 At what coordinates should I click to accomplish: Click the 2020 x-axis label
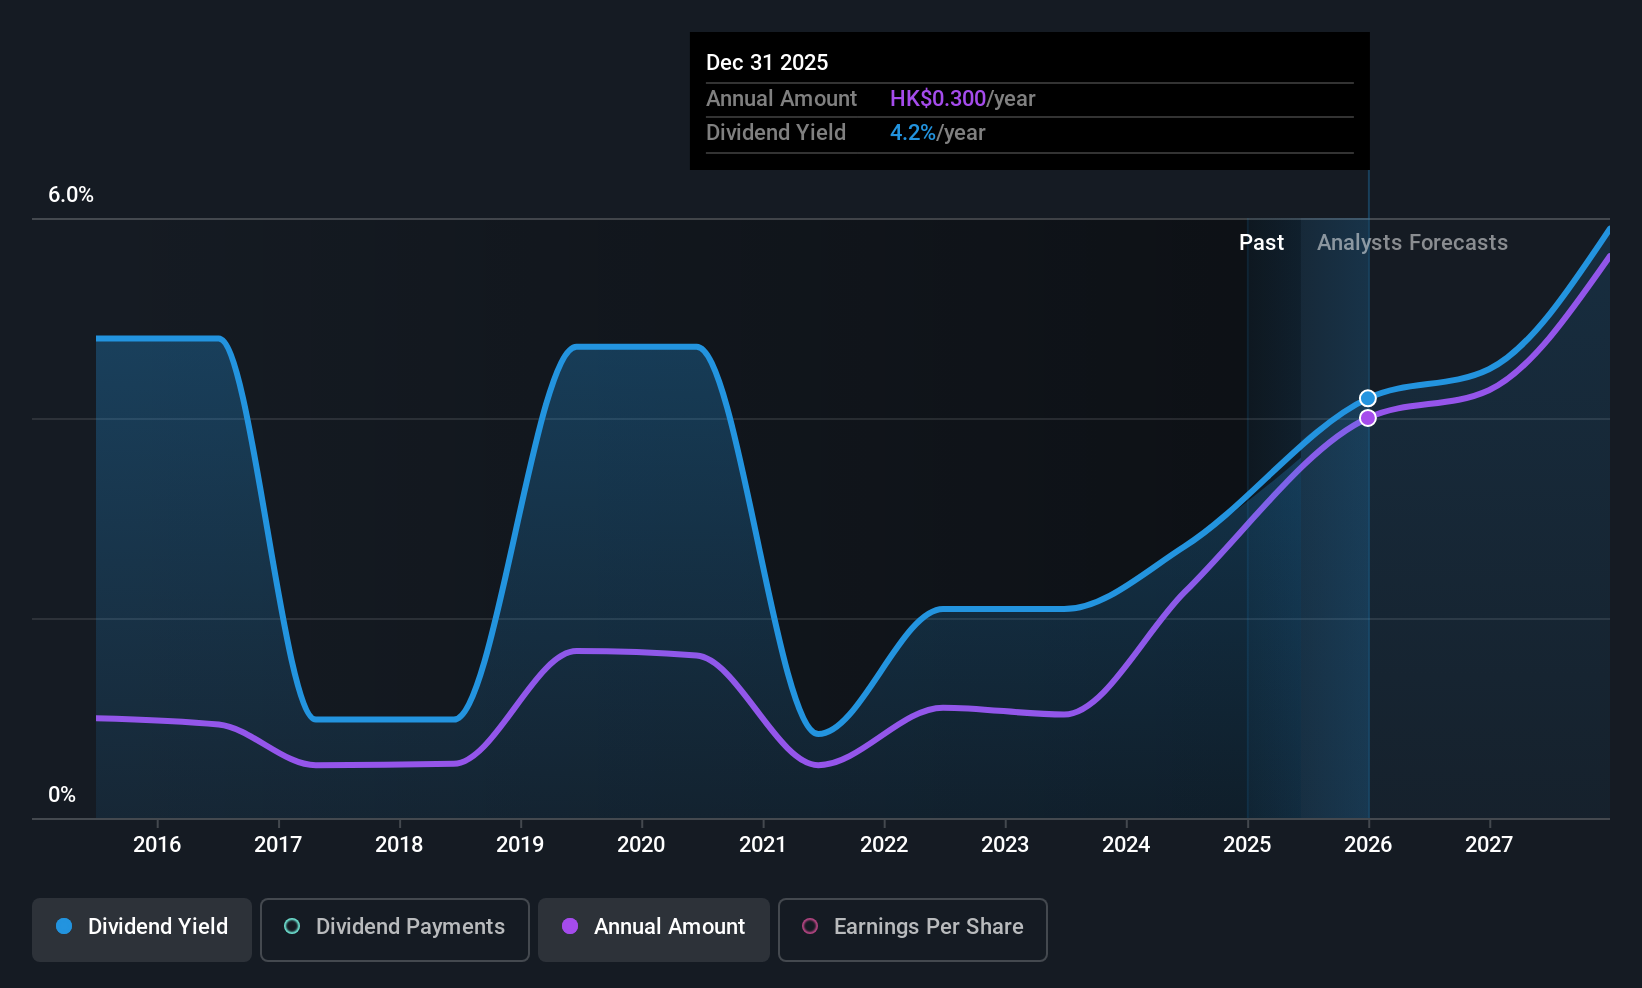click(641, 845)
